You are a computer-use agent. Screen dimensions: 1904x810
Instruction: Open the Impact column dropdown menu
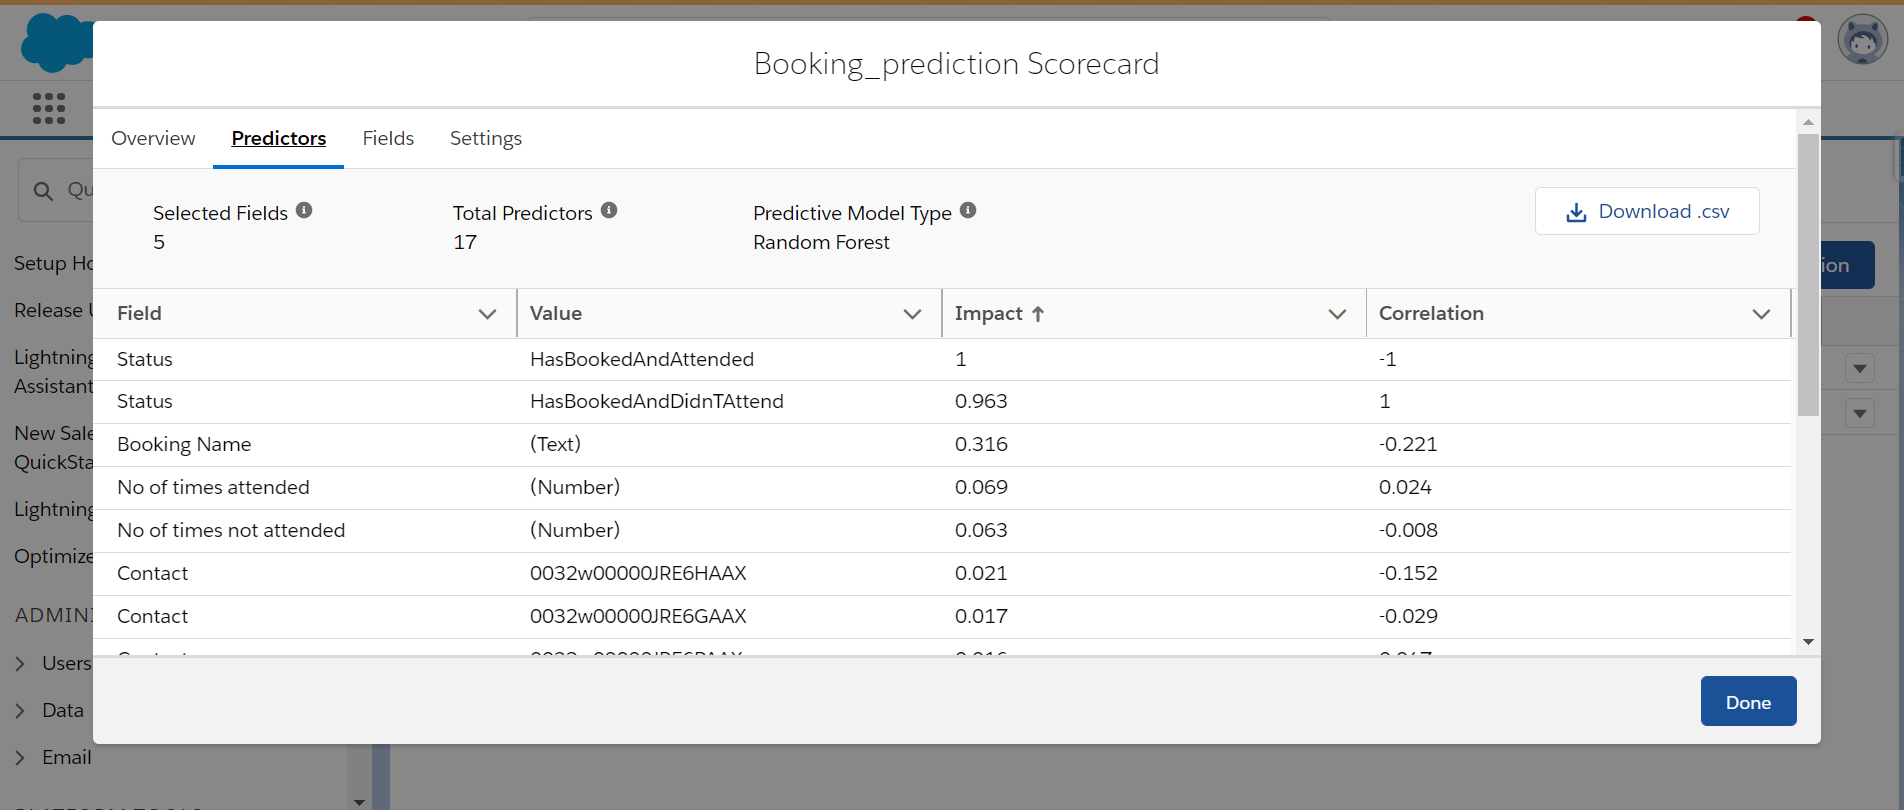(1337, 314)
